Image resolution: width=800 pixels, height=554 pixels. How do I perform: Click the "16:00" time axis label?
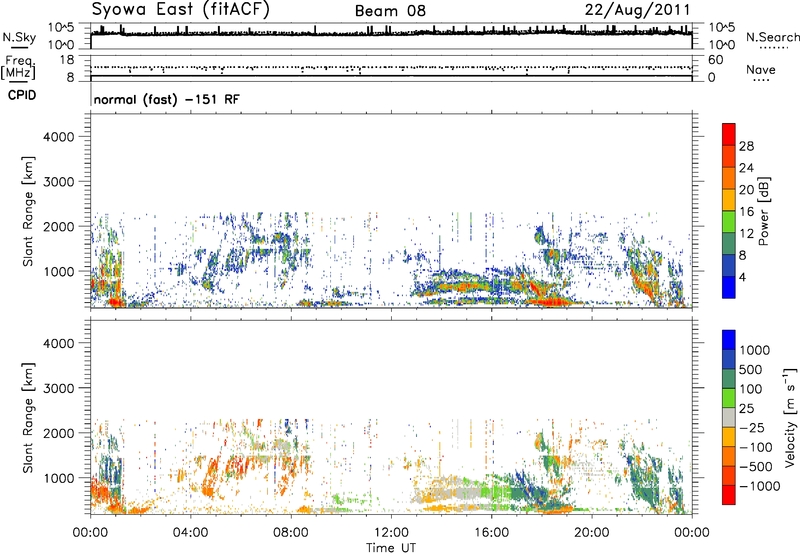[491, 533]
